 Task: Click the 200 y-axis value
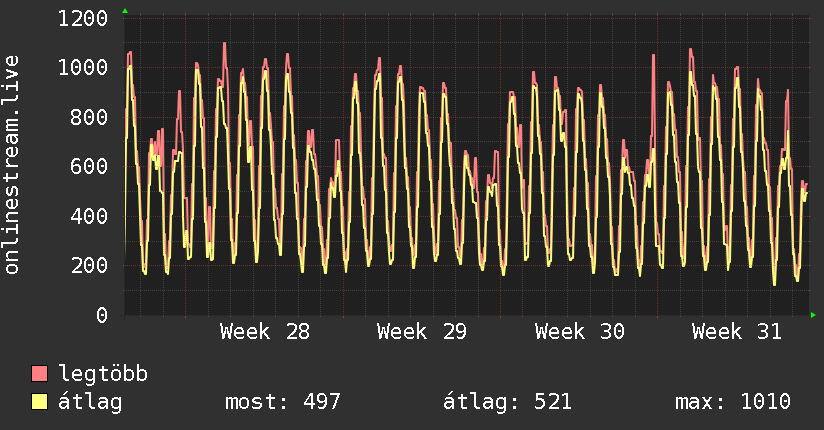89,265
